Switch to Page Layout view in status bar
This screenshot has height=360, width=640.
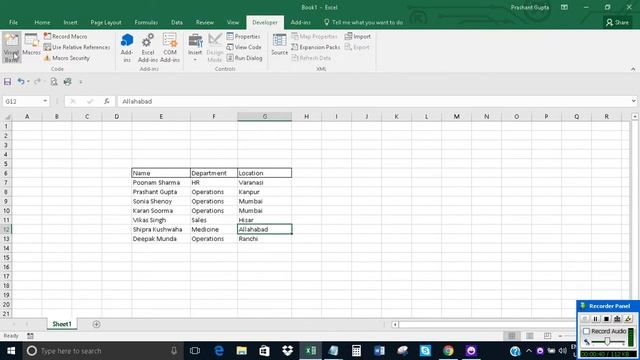(530, 336)
